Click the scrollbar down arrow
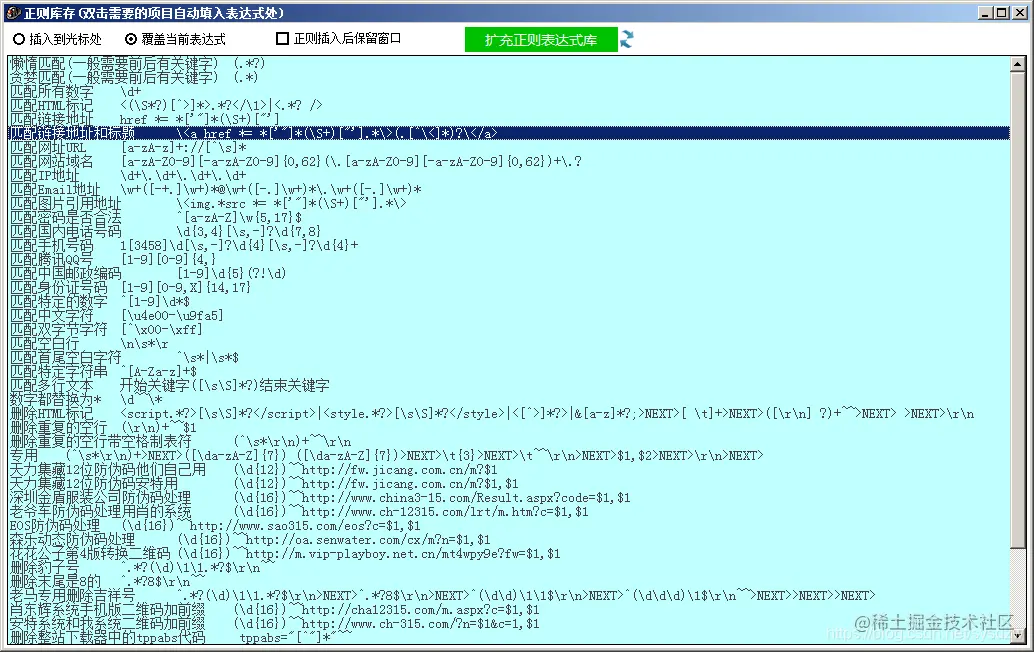 1018,636
